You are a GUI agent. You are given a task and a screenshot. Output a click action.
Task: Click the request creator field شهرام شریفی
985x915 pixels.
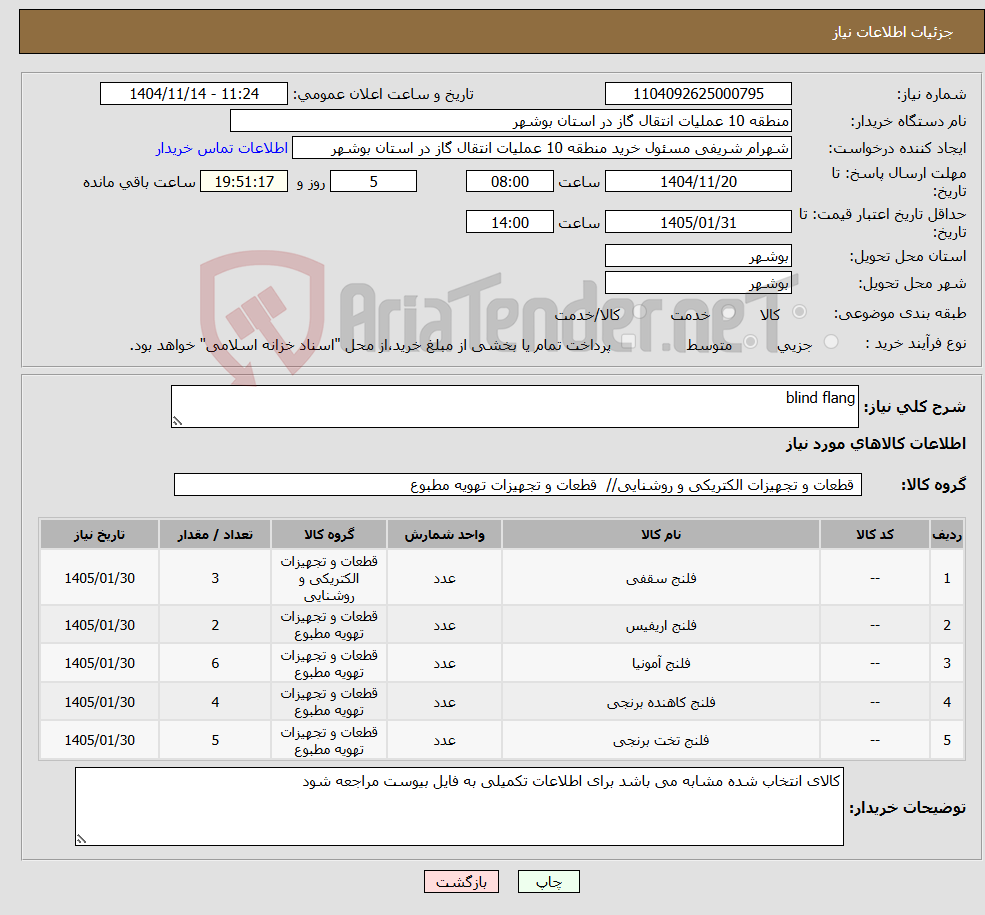(x=541, y=148)
